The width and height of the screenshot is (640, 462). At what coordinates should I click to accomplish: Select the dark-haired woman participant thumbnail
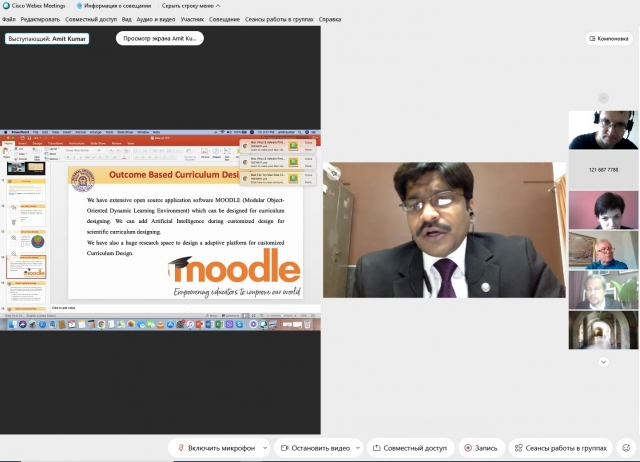(603, 210)
